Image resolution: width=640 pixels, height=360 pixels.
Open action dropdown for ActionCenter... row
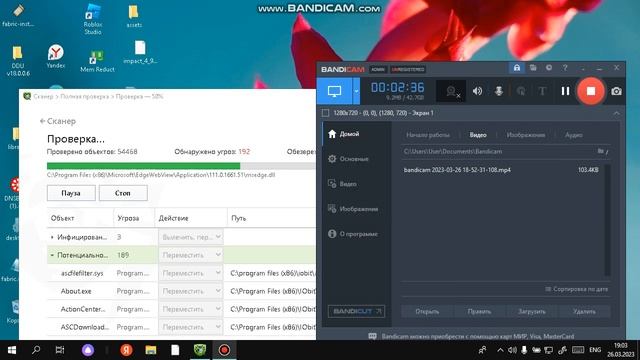[191, 309]
